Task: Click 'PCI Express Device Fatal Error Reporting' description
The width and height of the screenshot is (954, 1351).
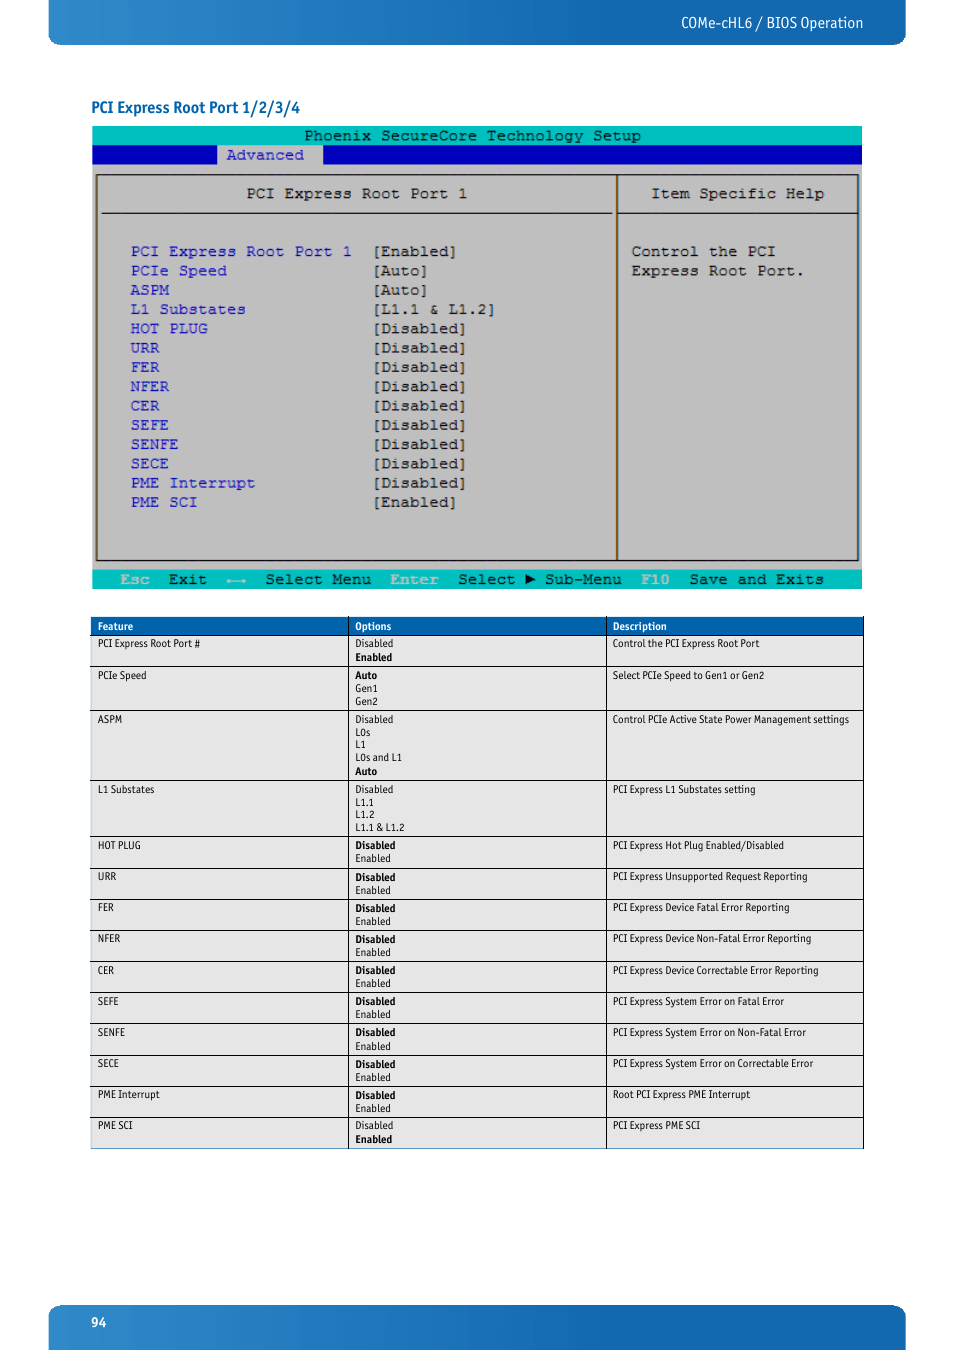Action: click(x=701, y=908)
